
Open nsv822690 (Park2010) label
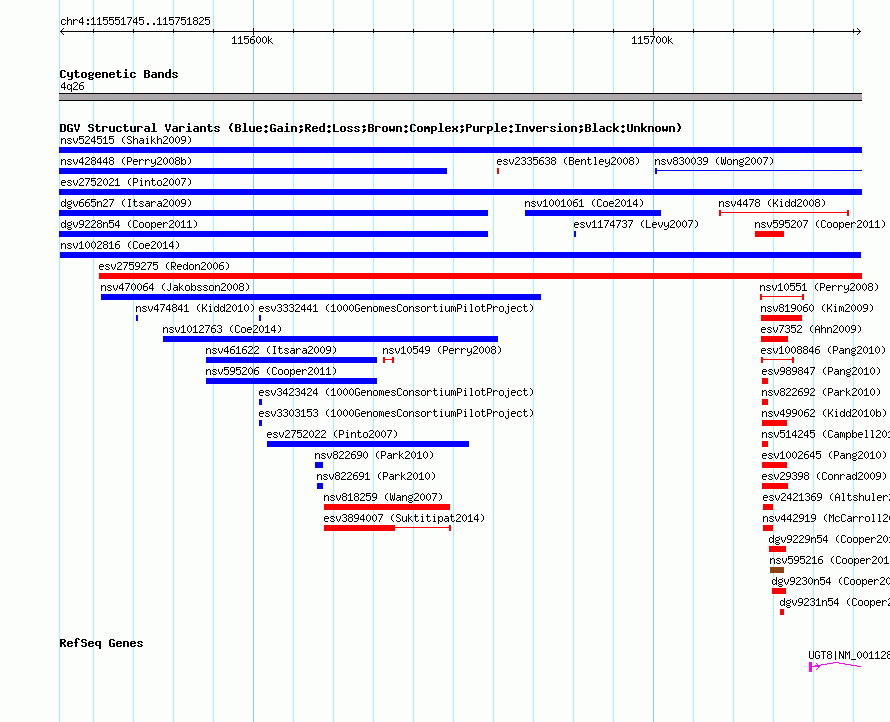pos(374,455)
